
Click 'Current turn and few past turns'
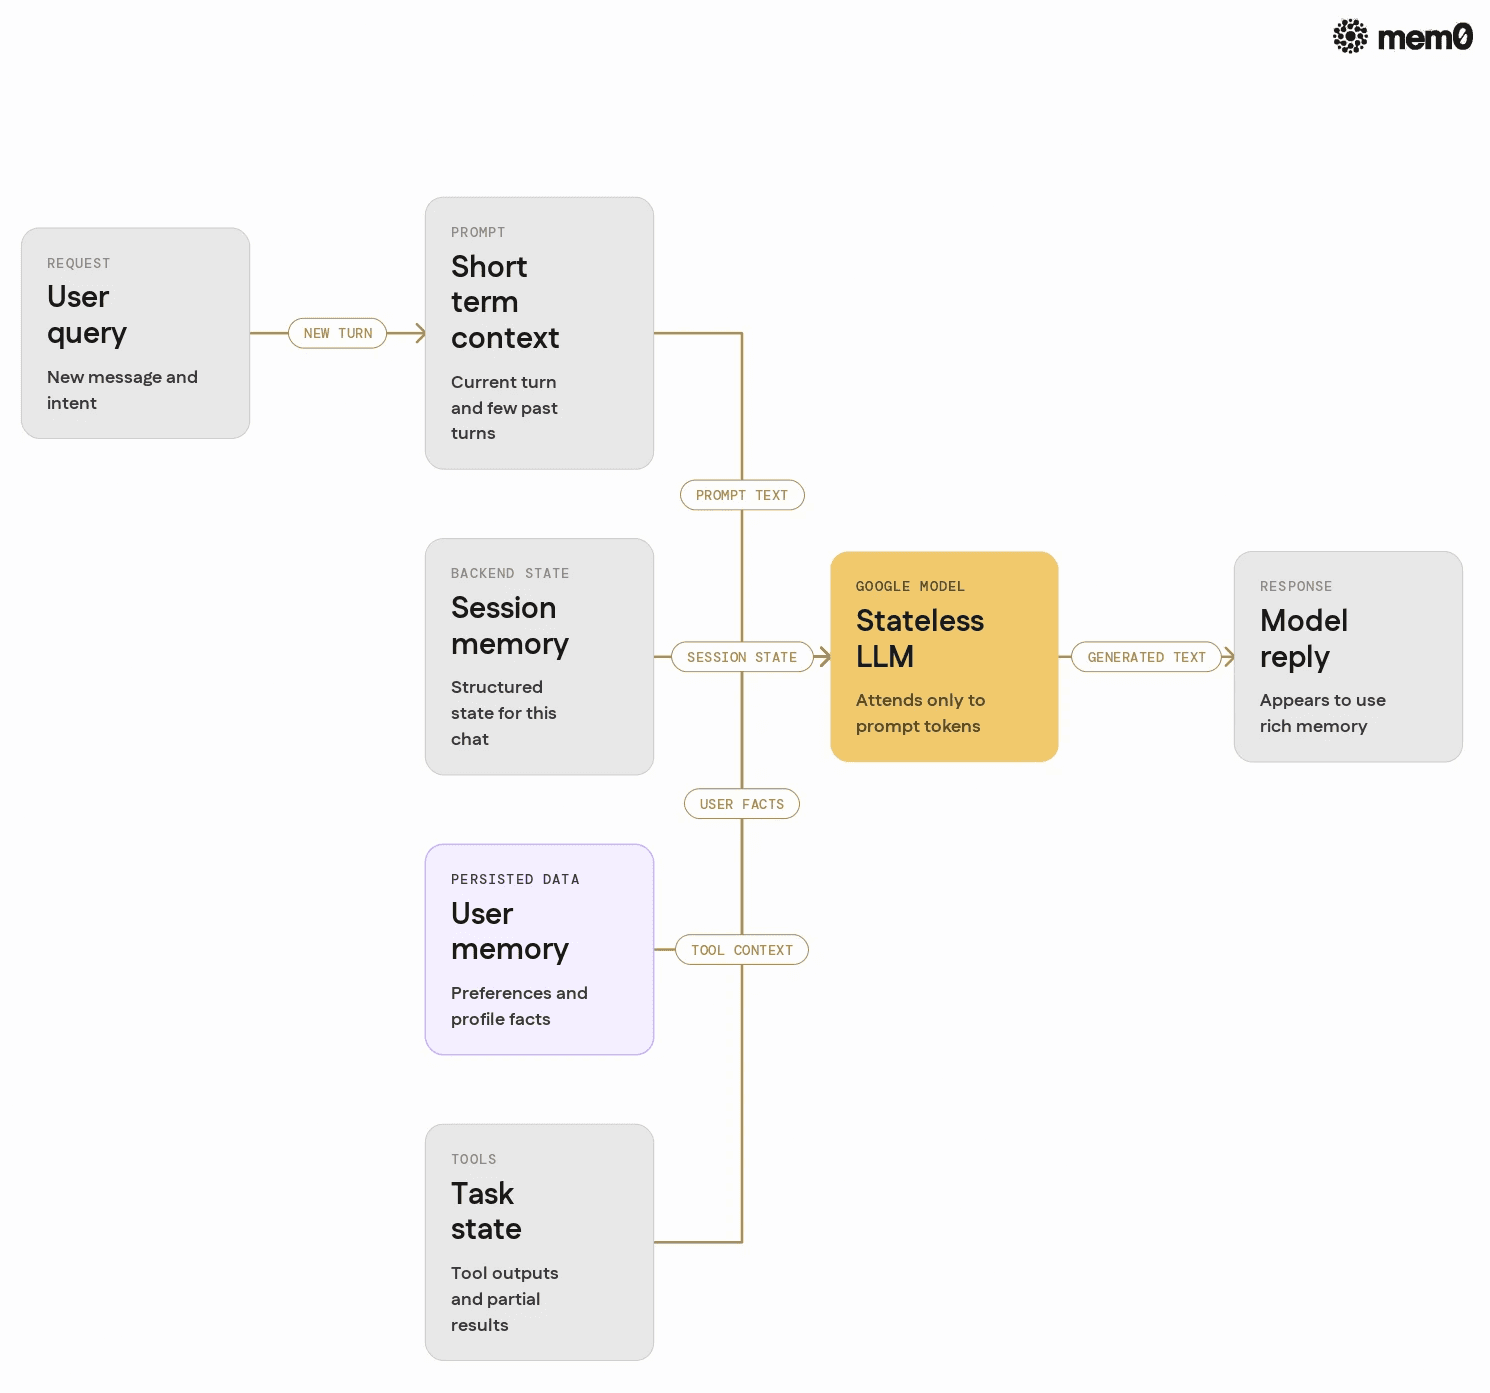pos(504,408)
